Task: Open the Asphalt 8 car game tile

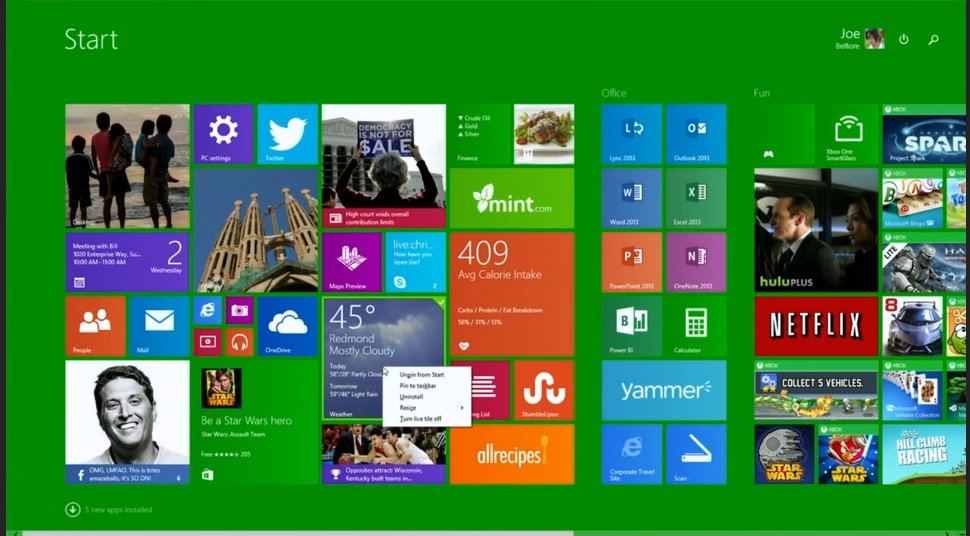Action: click(912, 326)
